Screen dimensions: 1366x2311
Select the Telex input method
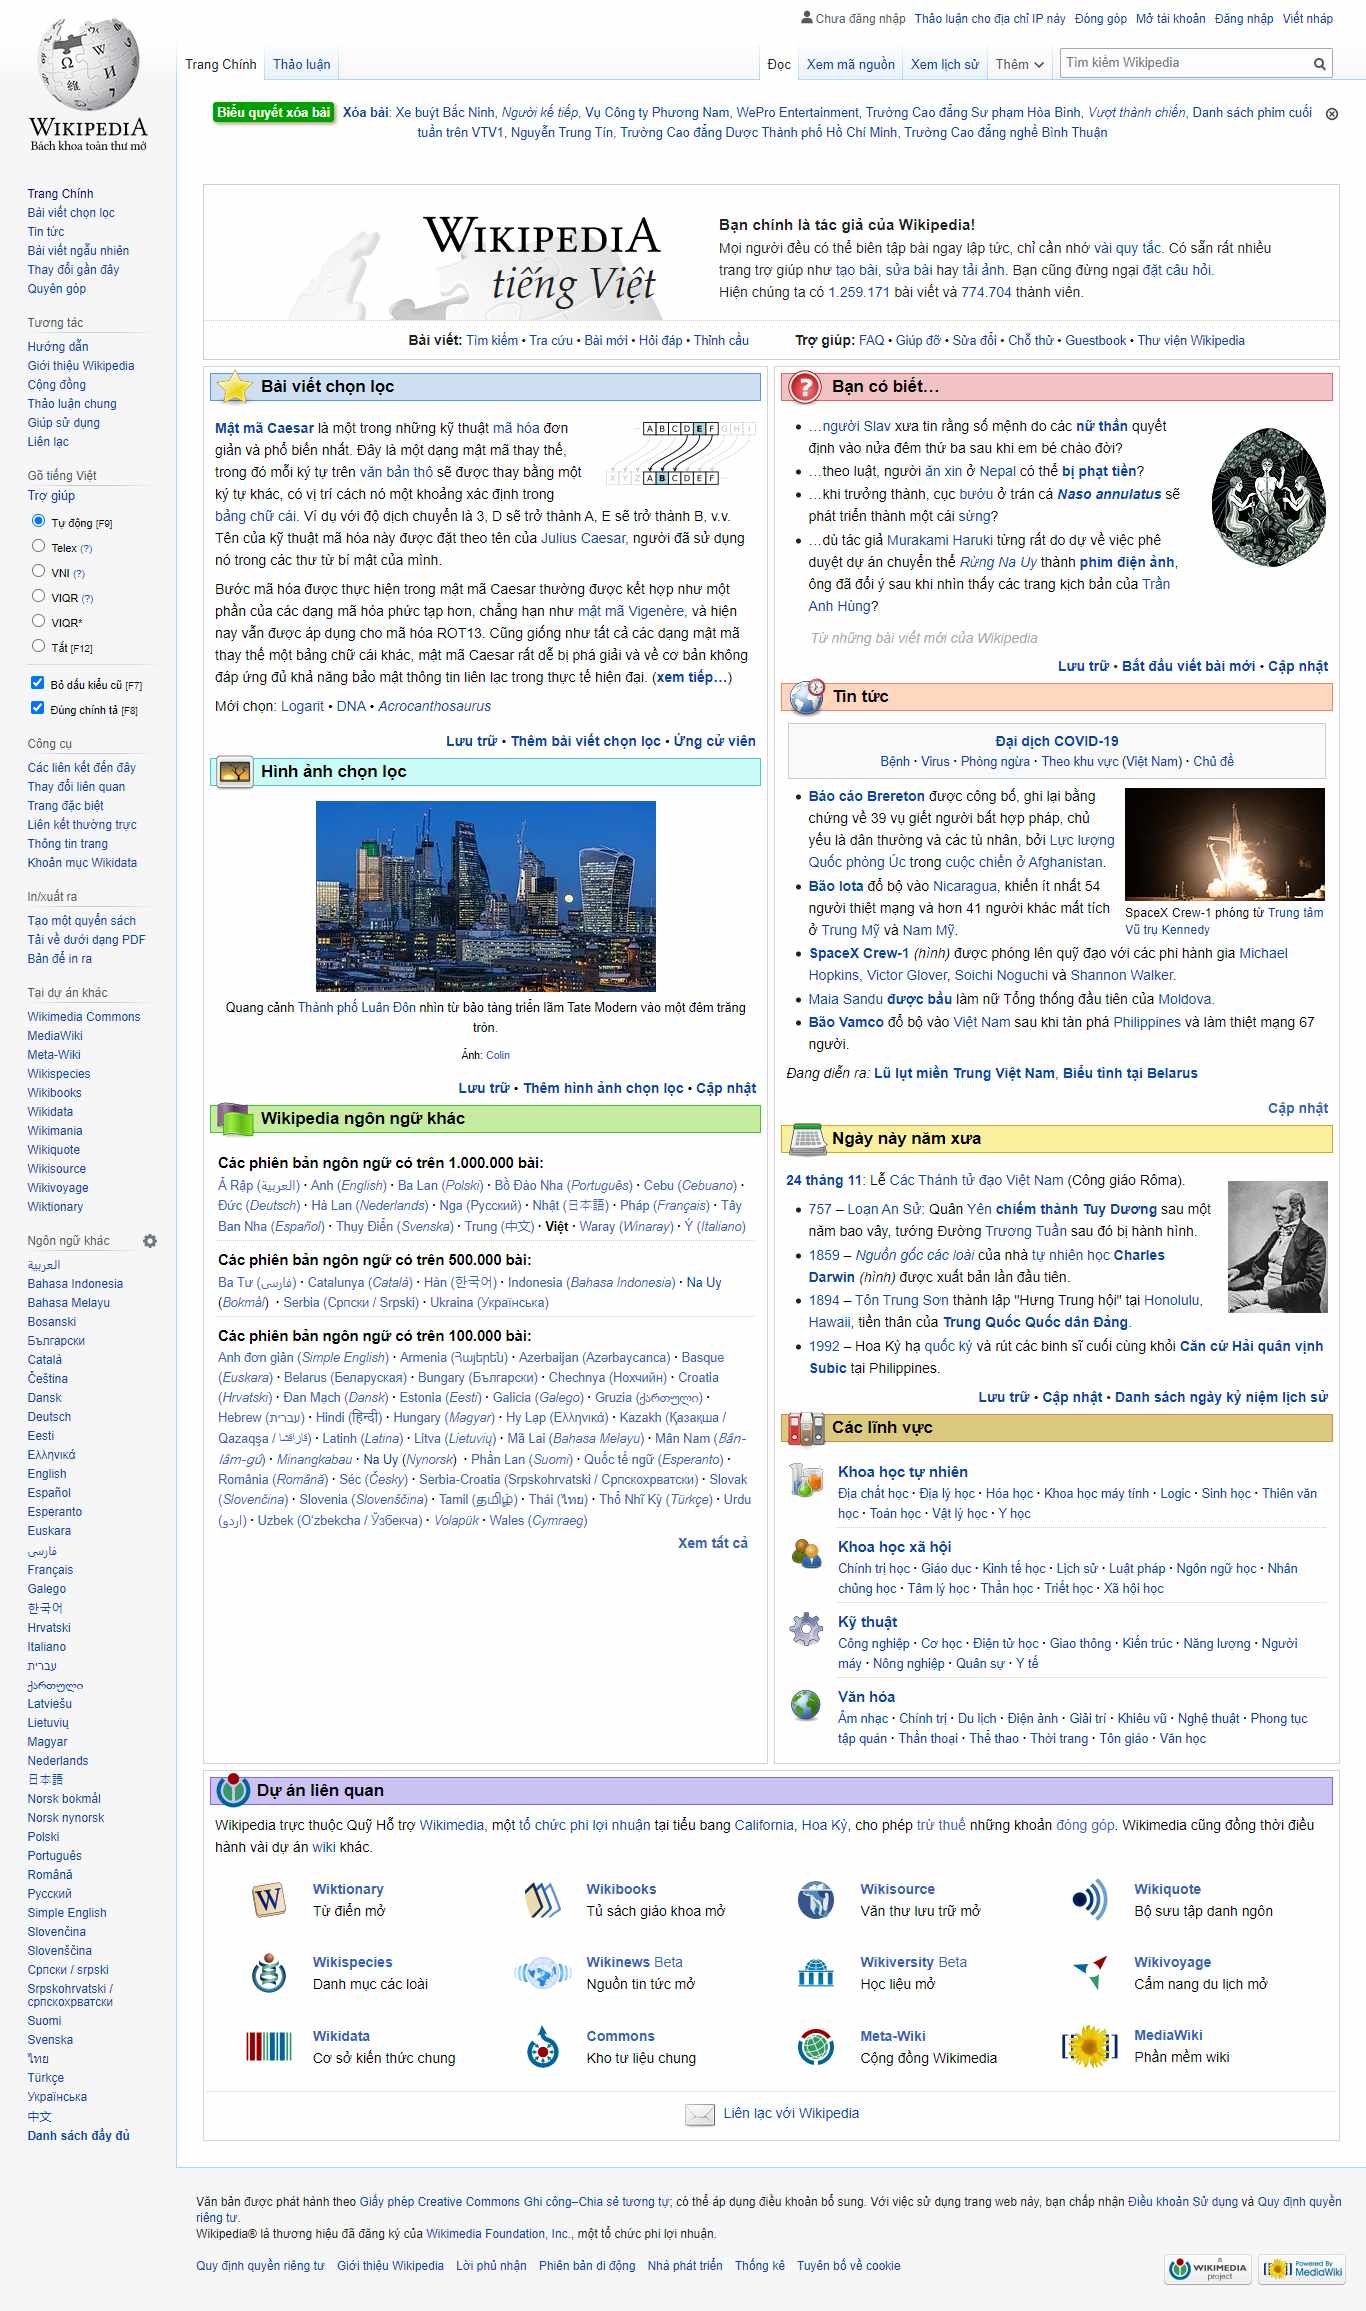click(39, 546)
